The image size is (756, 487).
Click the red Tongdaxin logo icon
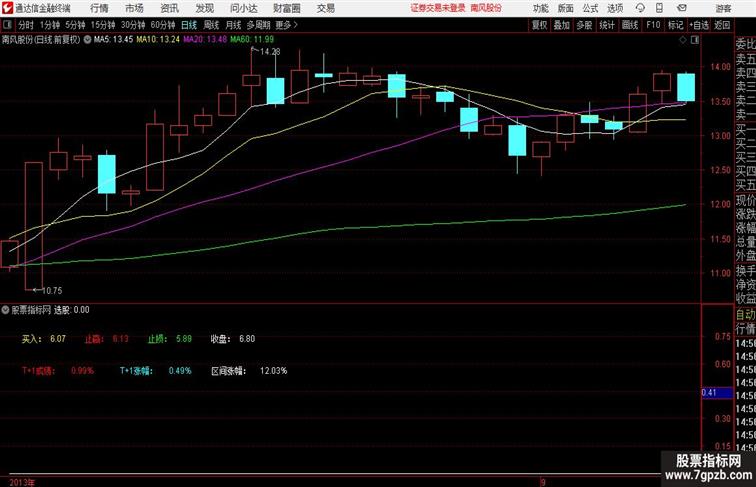point(7,8)
